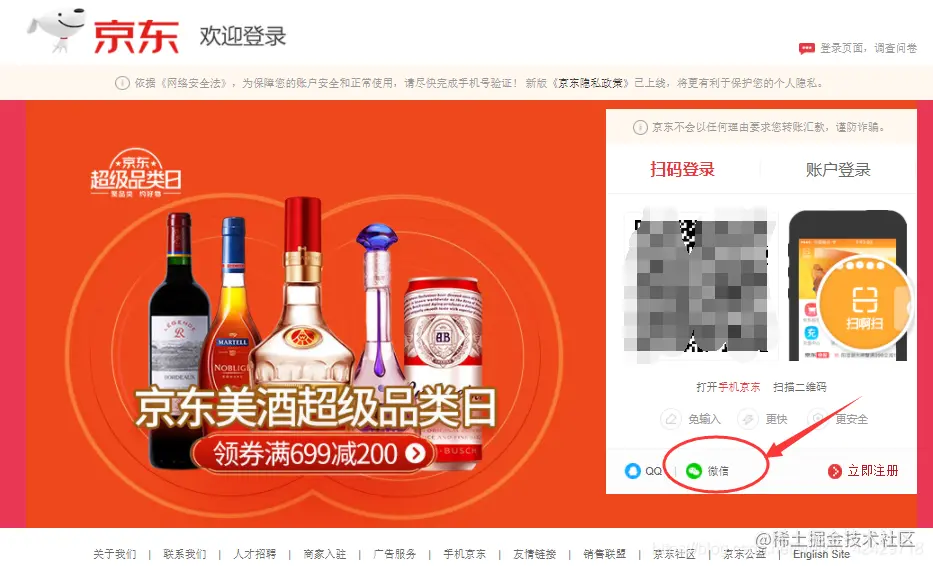Click the red chat bubble survey icon

click(806, 48)
